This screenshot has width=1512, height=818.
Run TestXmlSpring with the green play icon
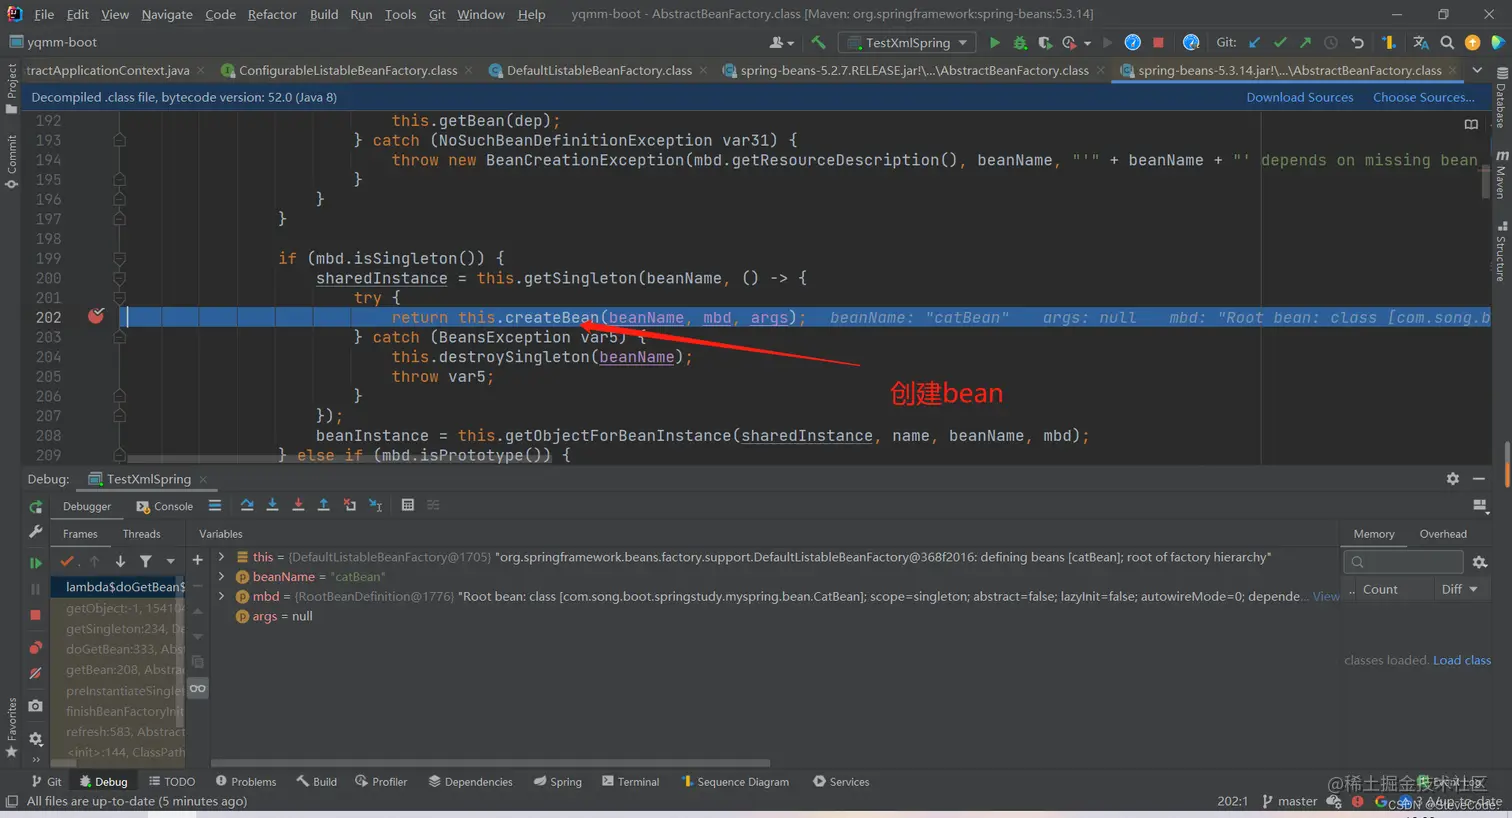point(994,43)
